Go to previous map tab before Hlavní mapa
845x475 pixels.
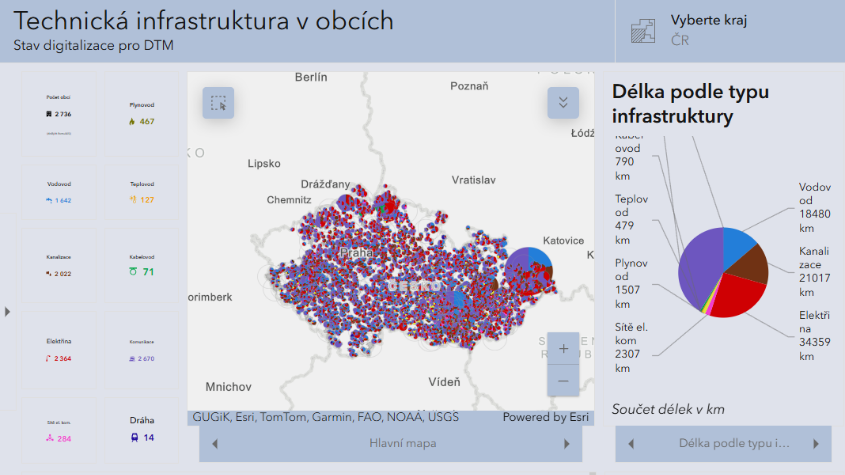pyautogui.click(x=215, y=443)
